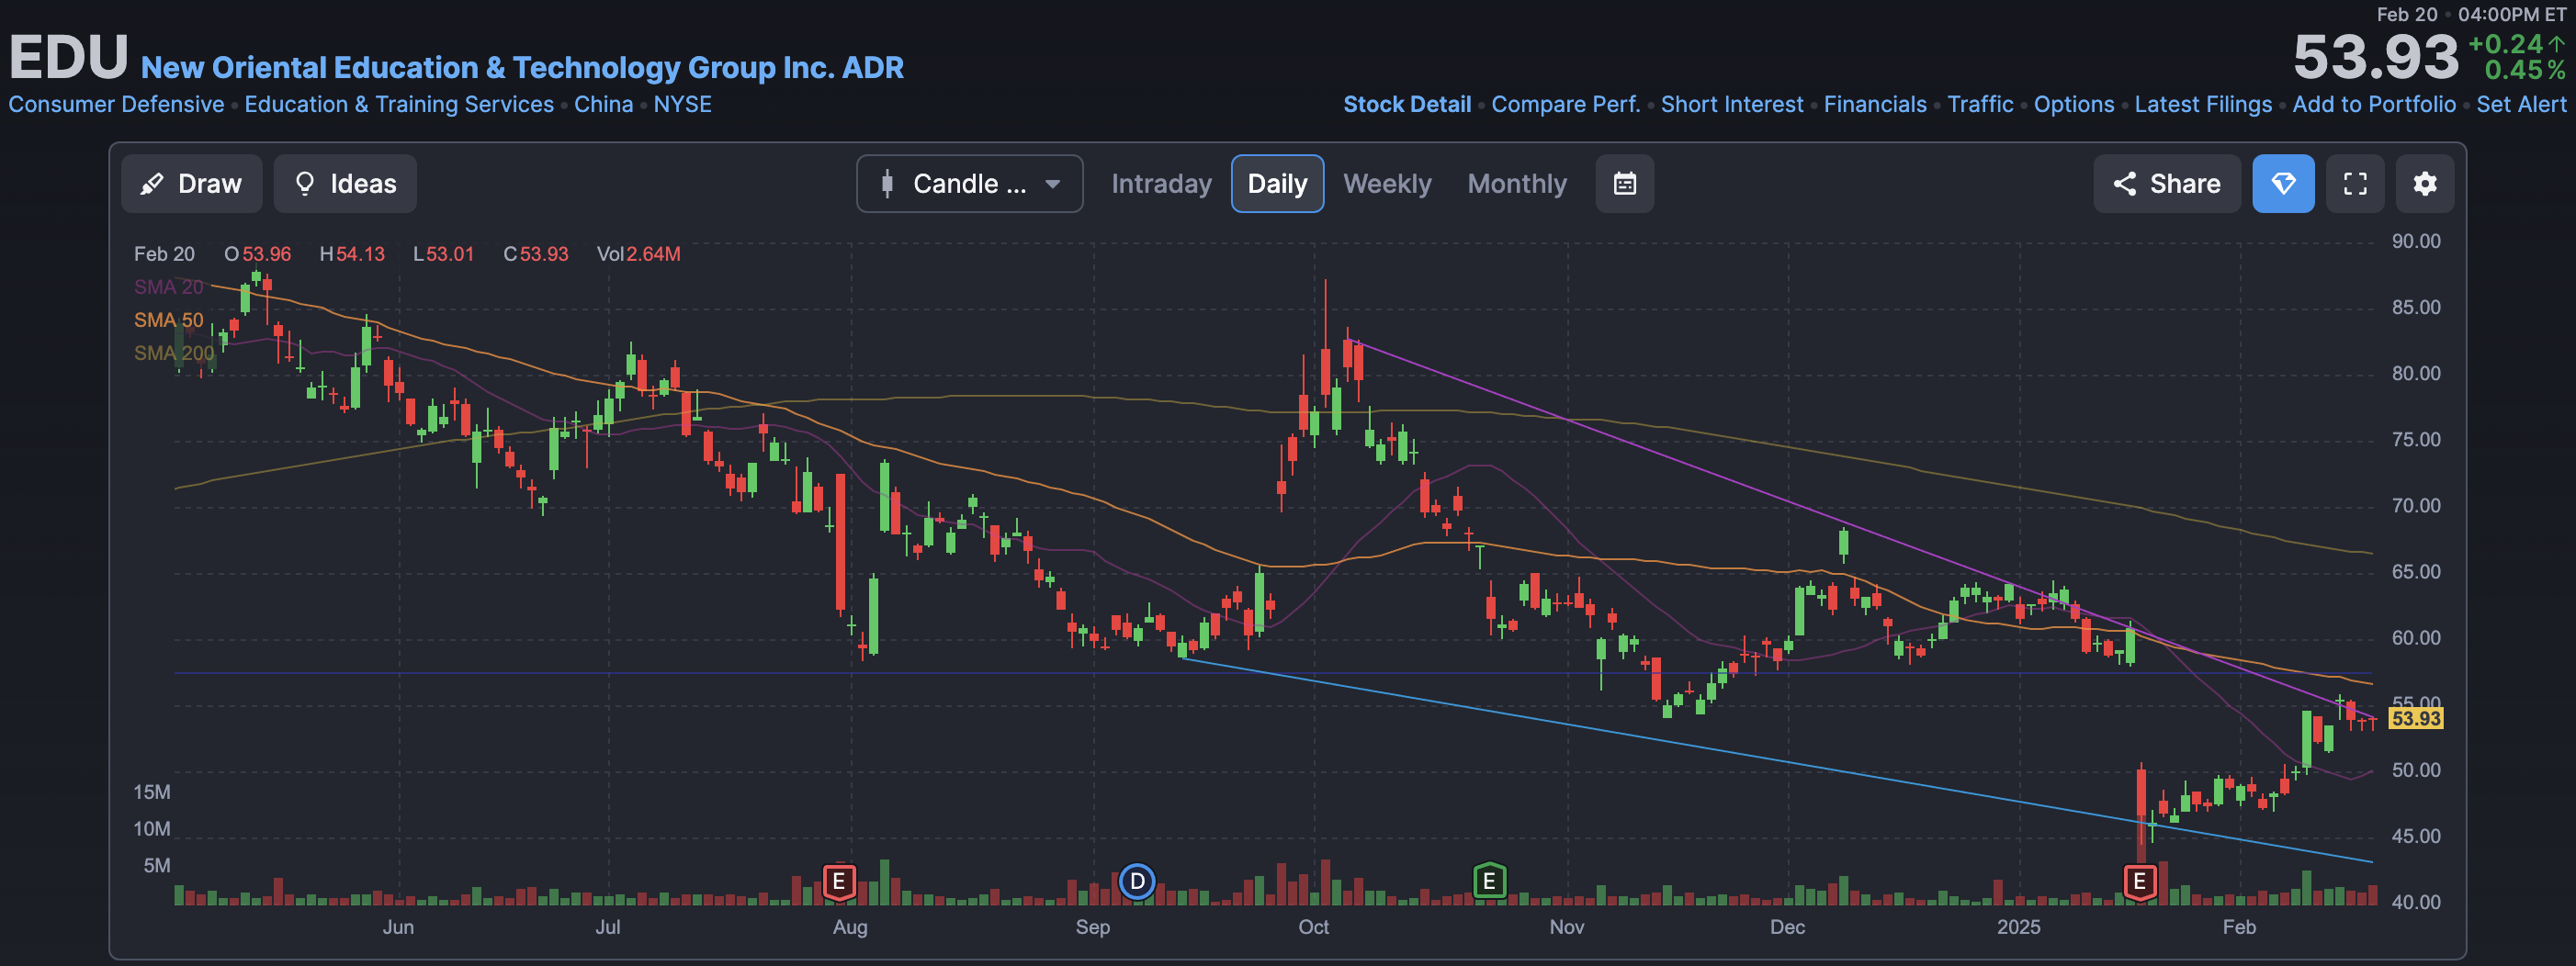Image resolution: width=2576 pixels, height=966 pixels.
Task: Click the H 54.13 high value
Action: (x=351, y=254)
